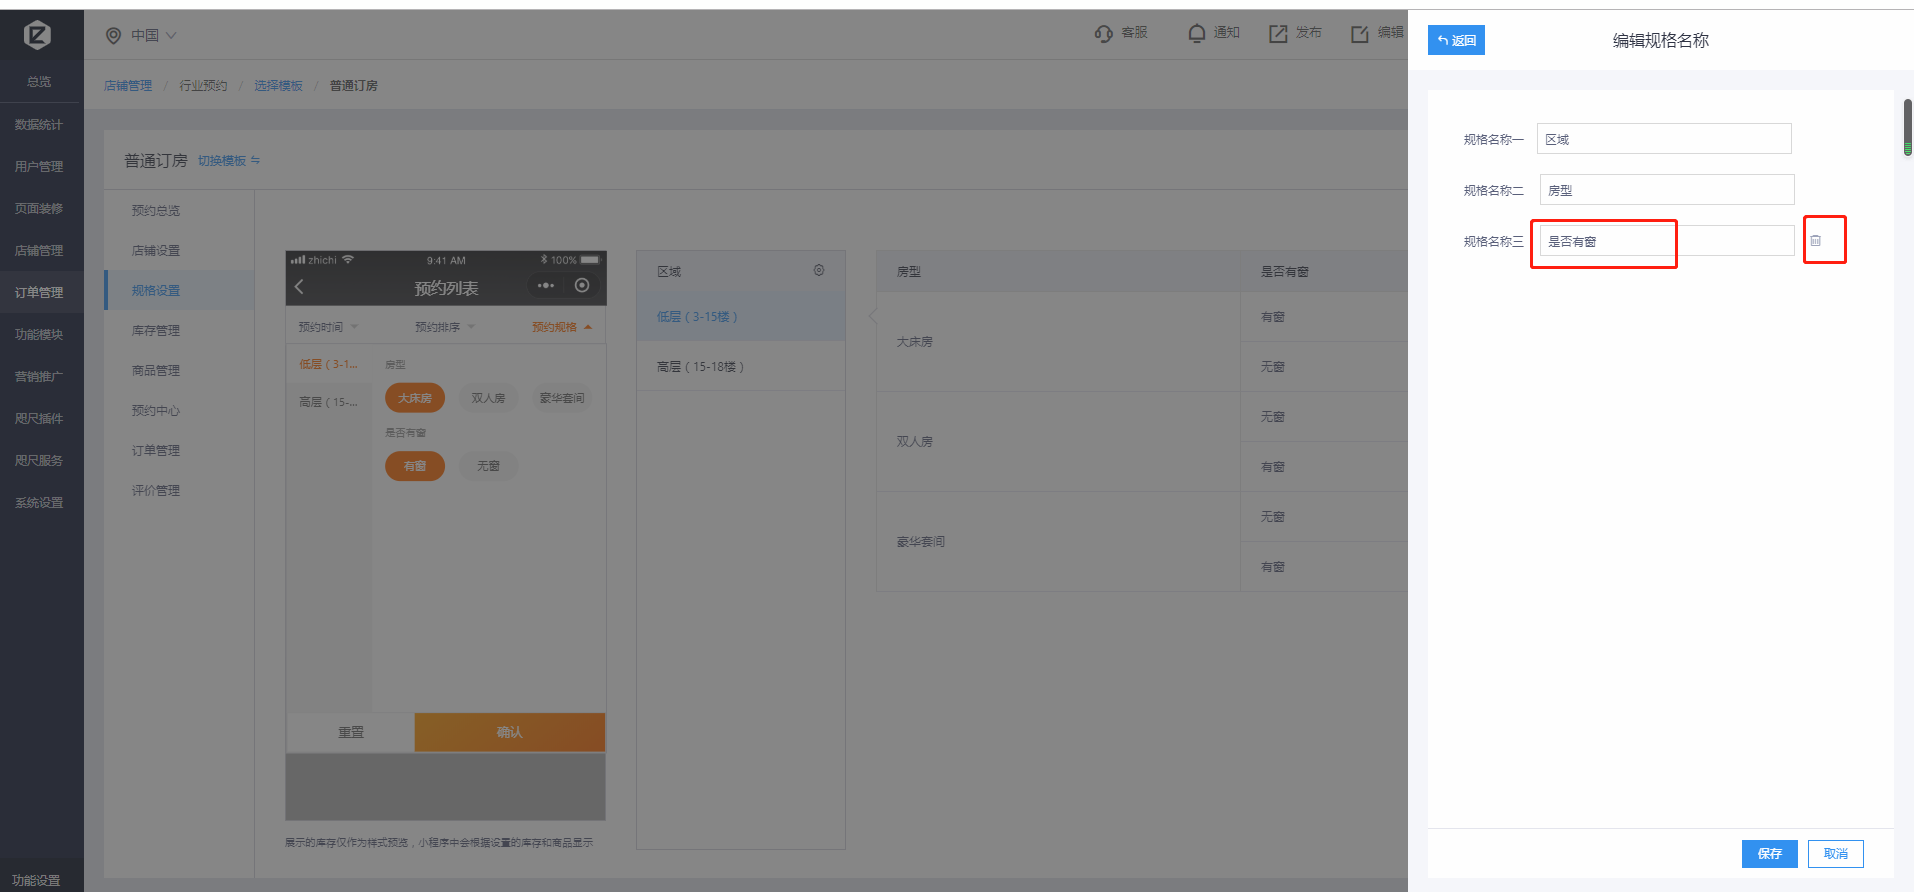Screen dimensions: 1914x892
Task: Click the 切换模板 swap icon
Action: (x=256, y=160)
